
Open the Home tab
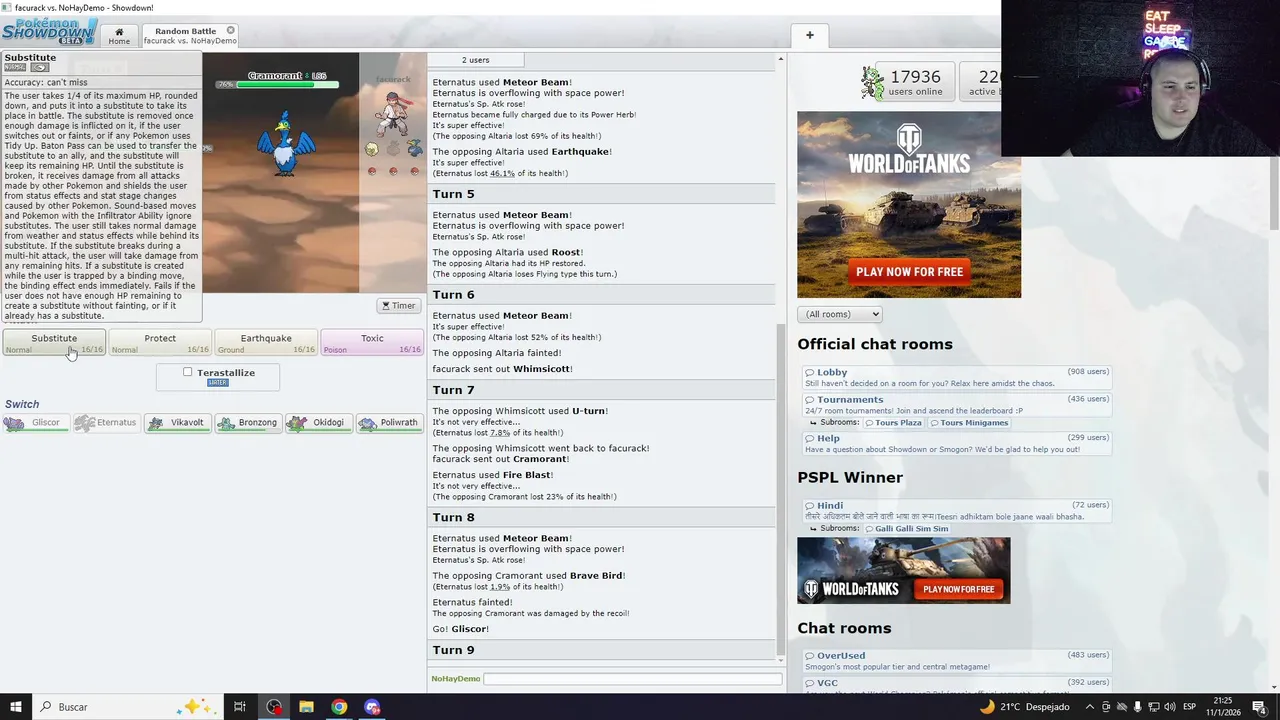click(x=119, y=36)
